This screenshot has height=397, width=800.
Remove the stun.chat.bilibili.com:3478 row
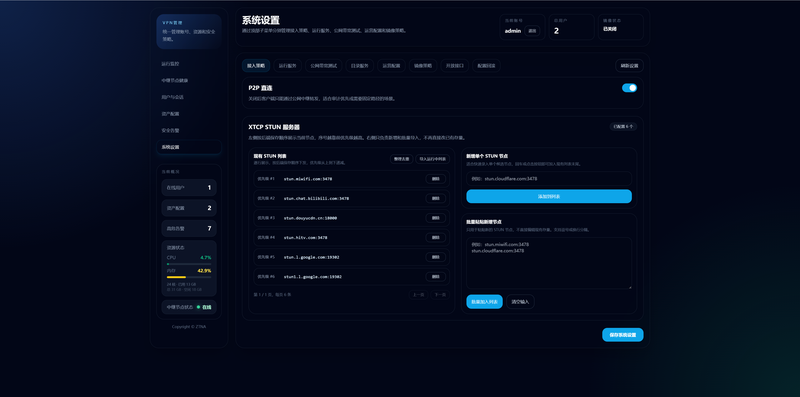click(435, 198)
